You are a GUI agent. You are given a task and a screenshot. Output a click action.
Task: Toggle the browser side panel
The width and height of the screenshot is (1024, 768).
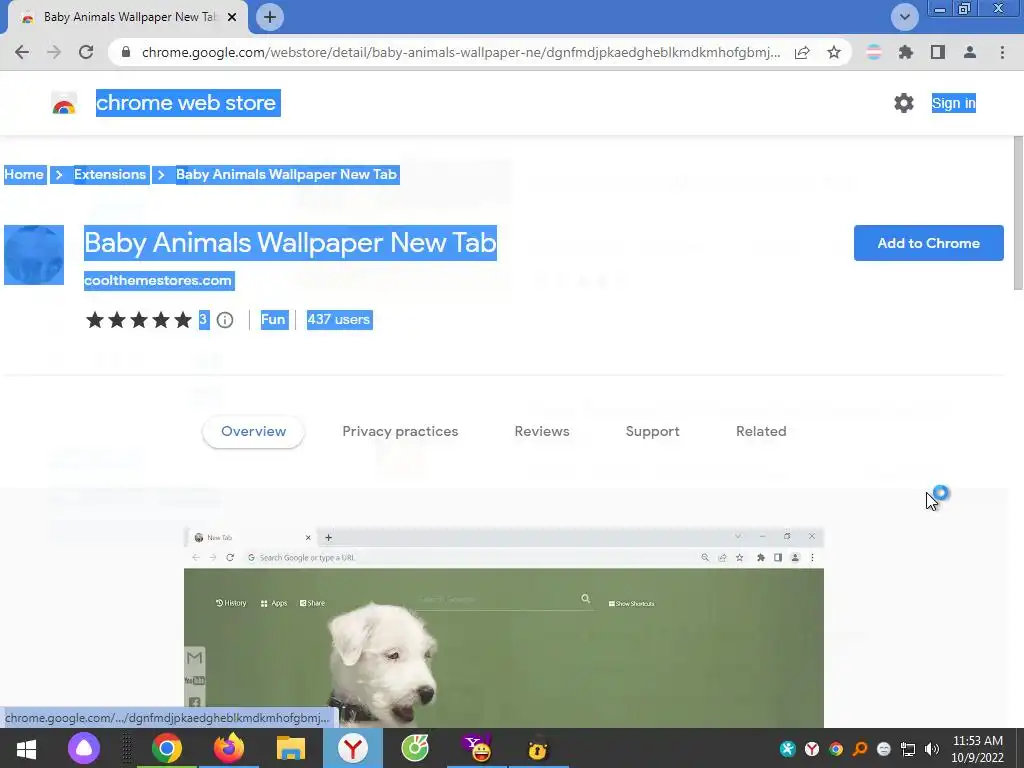pyautogui.click(x=938, y=52)
